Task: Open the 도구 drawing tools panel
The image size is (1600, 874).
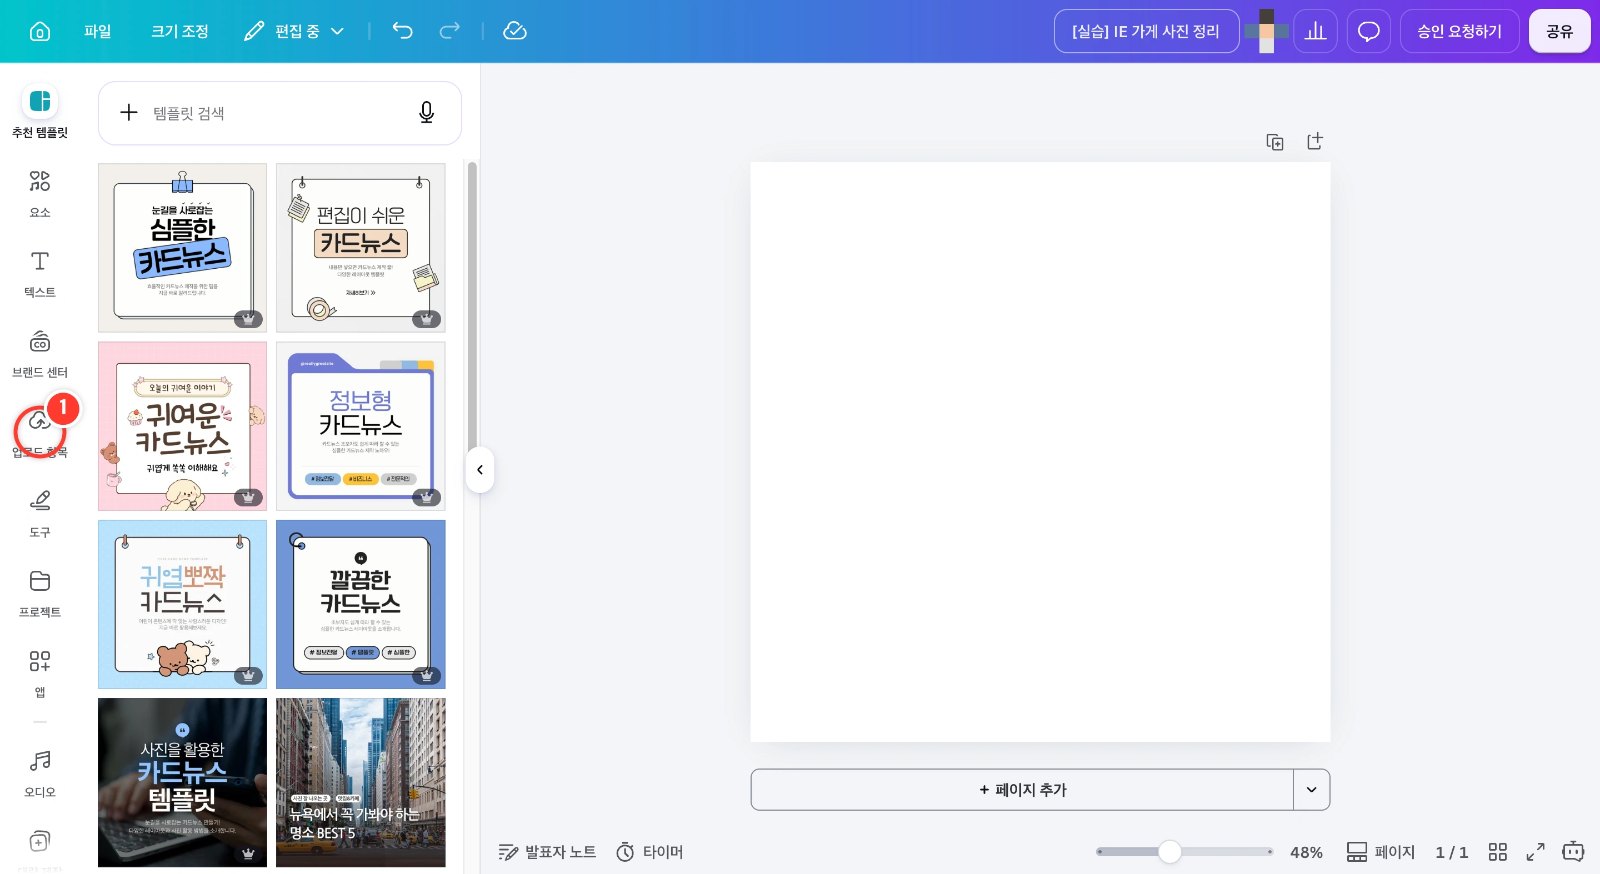Action: coord(40,513)
